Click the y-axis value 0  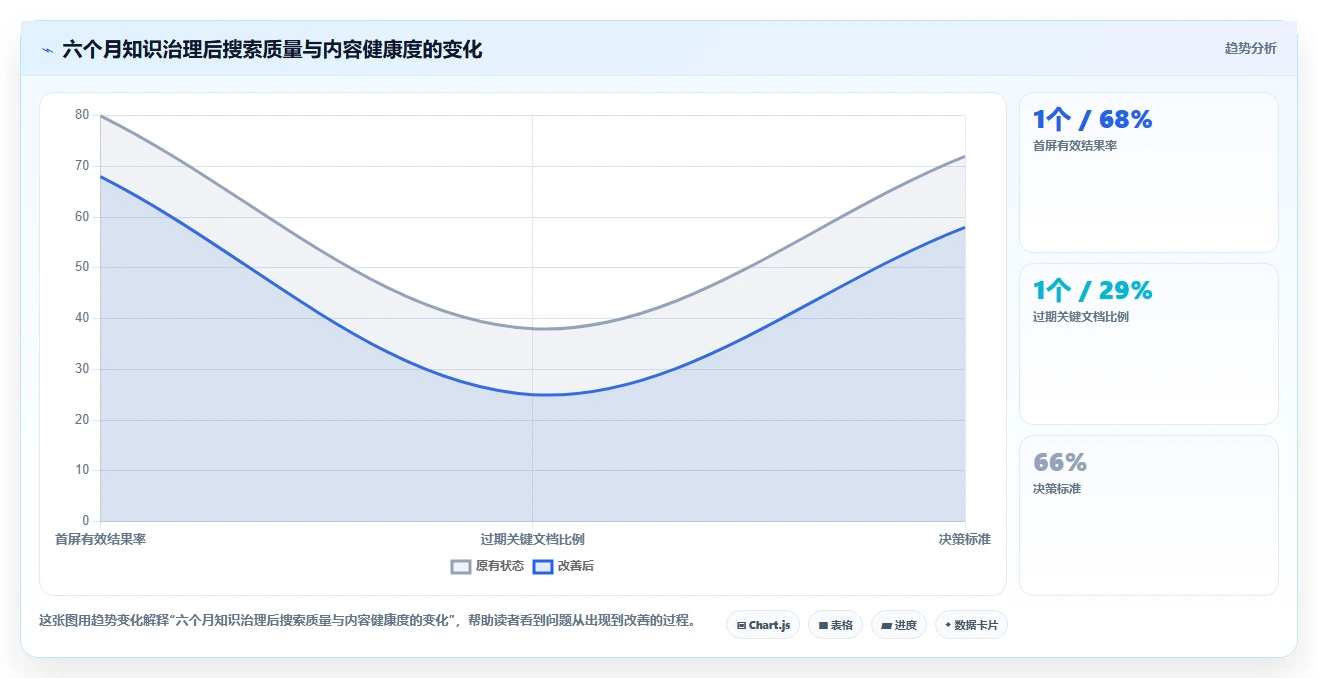point(85,521)
